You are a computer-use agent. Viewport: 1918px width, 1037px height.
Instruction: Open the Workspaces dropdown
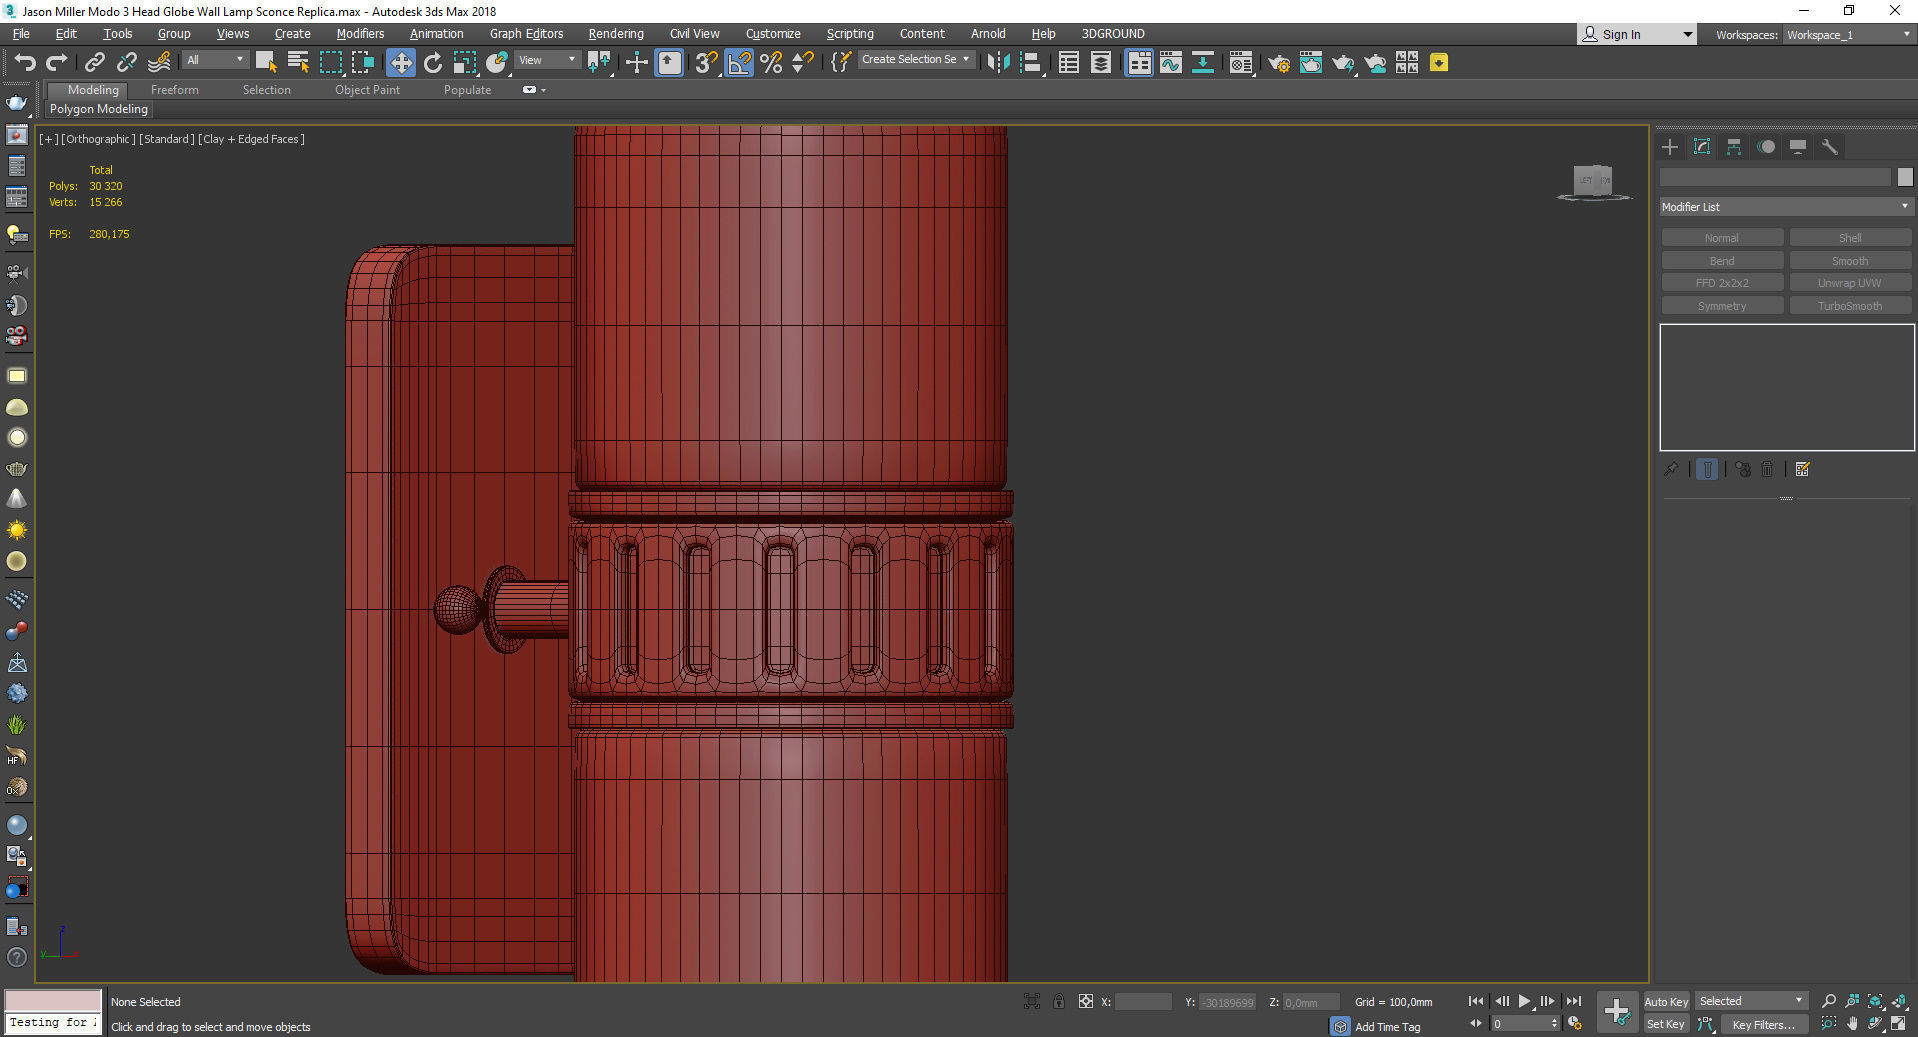(1848, 35)
